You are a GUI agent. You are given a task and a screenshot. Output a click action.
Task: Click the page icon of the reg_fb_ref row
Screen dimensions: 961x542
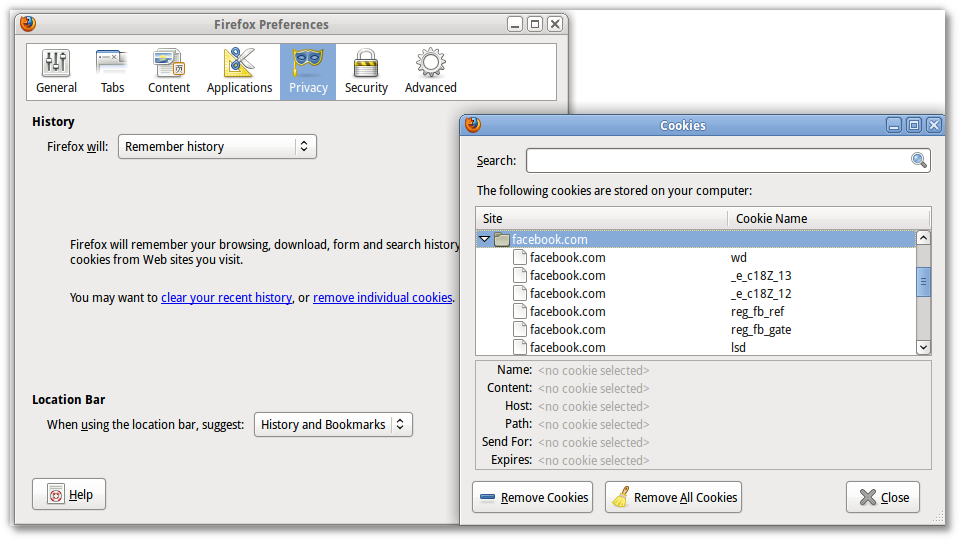point(520,311)
